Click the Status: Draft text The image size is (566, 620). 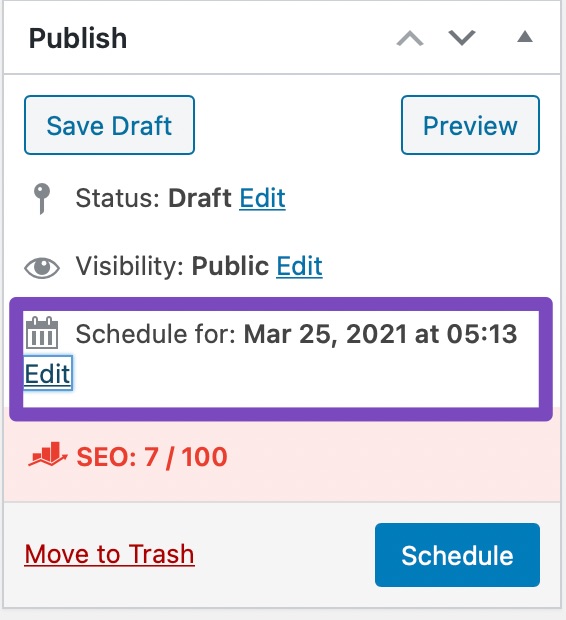(153, 198)
